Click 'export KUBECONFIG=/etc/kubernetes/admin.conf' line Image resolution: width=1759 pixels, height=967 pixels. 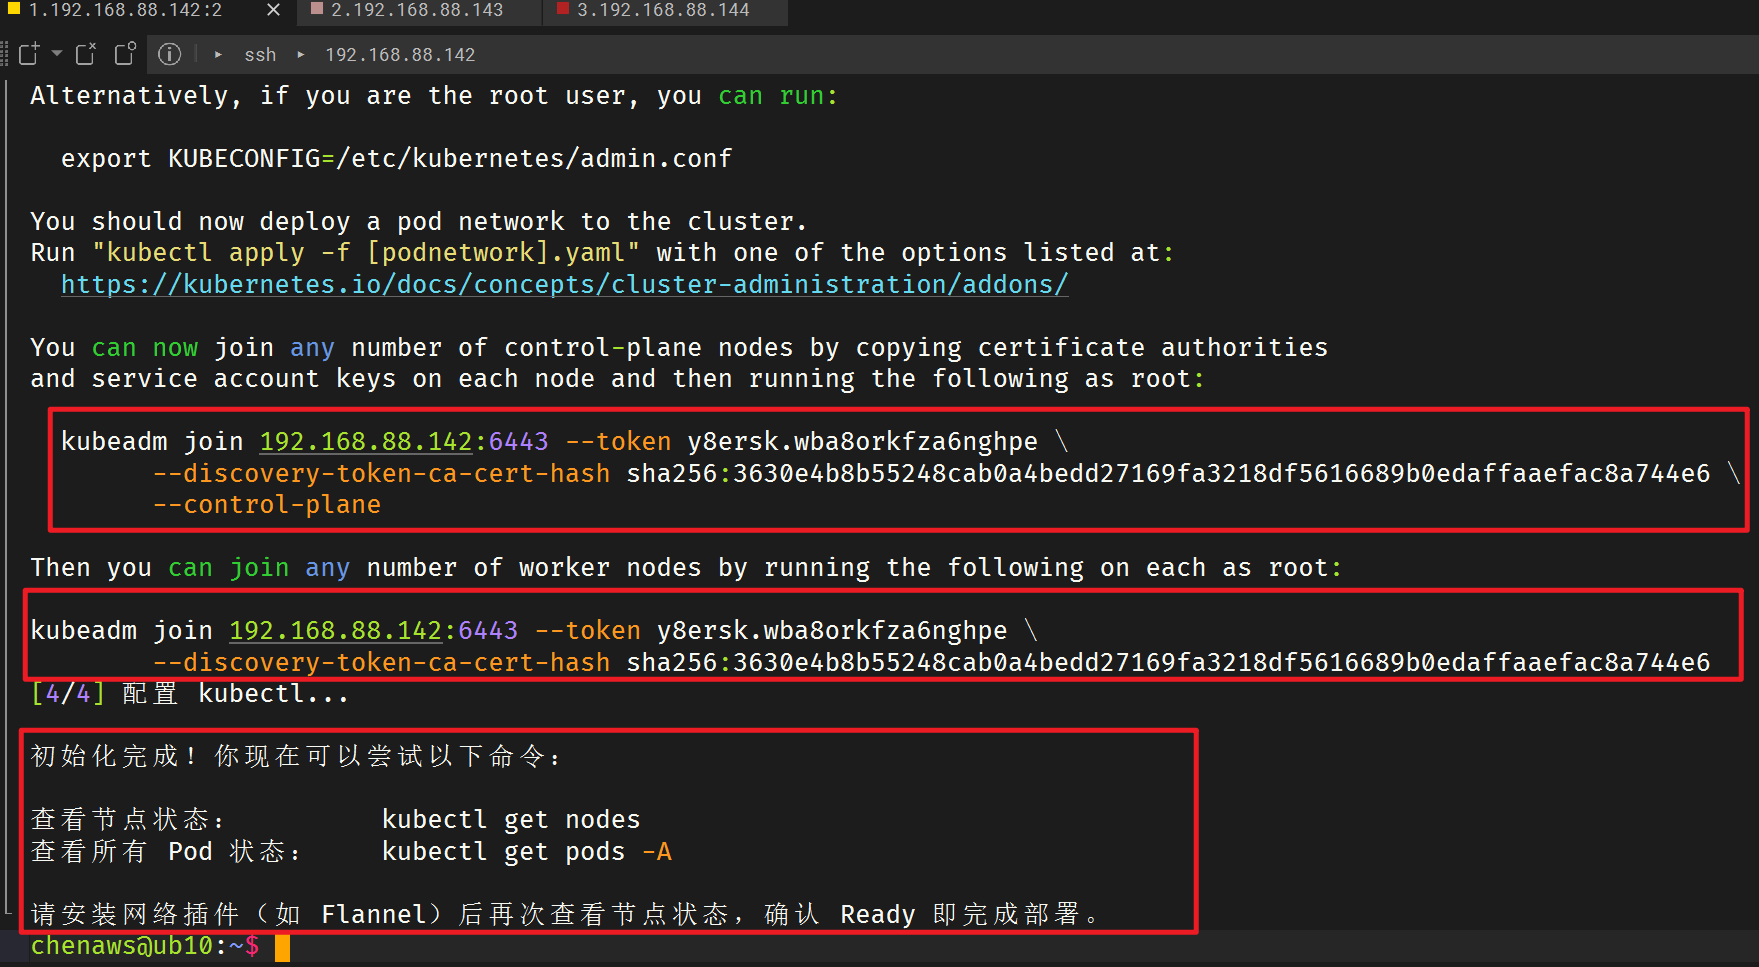click(396, 159)
